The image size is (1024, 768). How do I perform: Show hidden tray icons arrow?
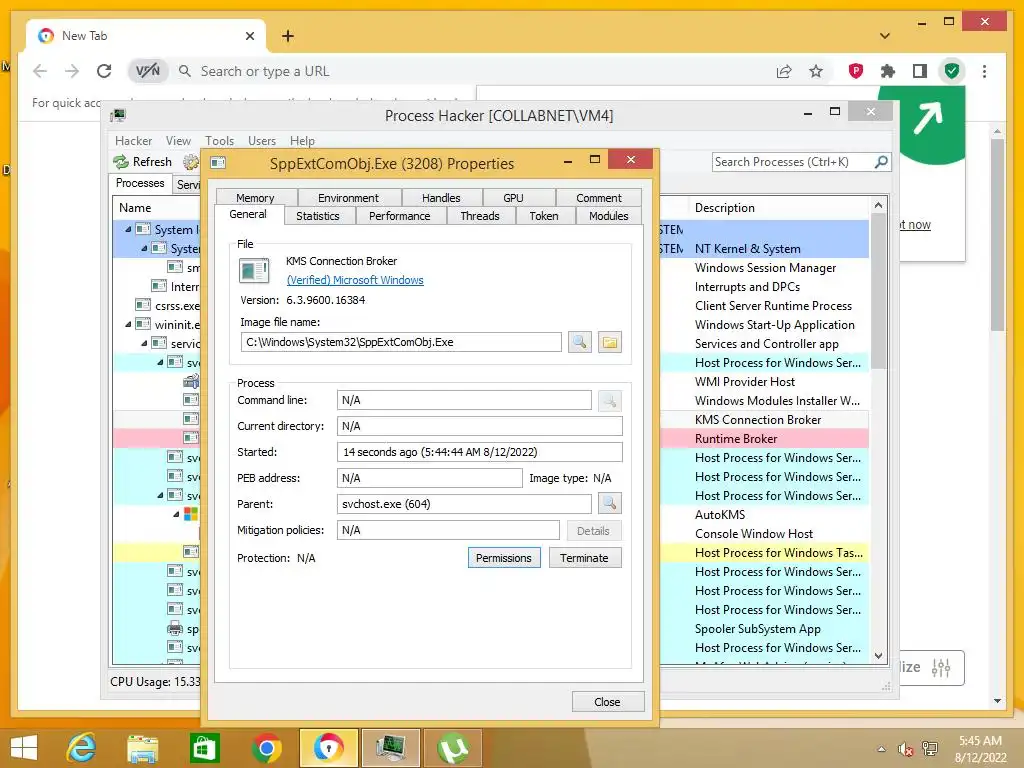(882, 749)
